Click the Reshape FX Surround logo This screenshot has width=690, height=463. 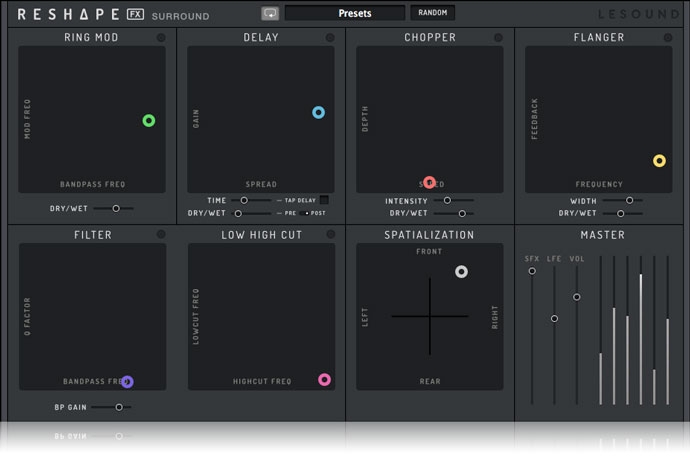pyautogui.click(x=110, y=15)
